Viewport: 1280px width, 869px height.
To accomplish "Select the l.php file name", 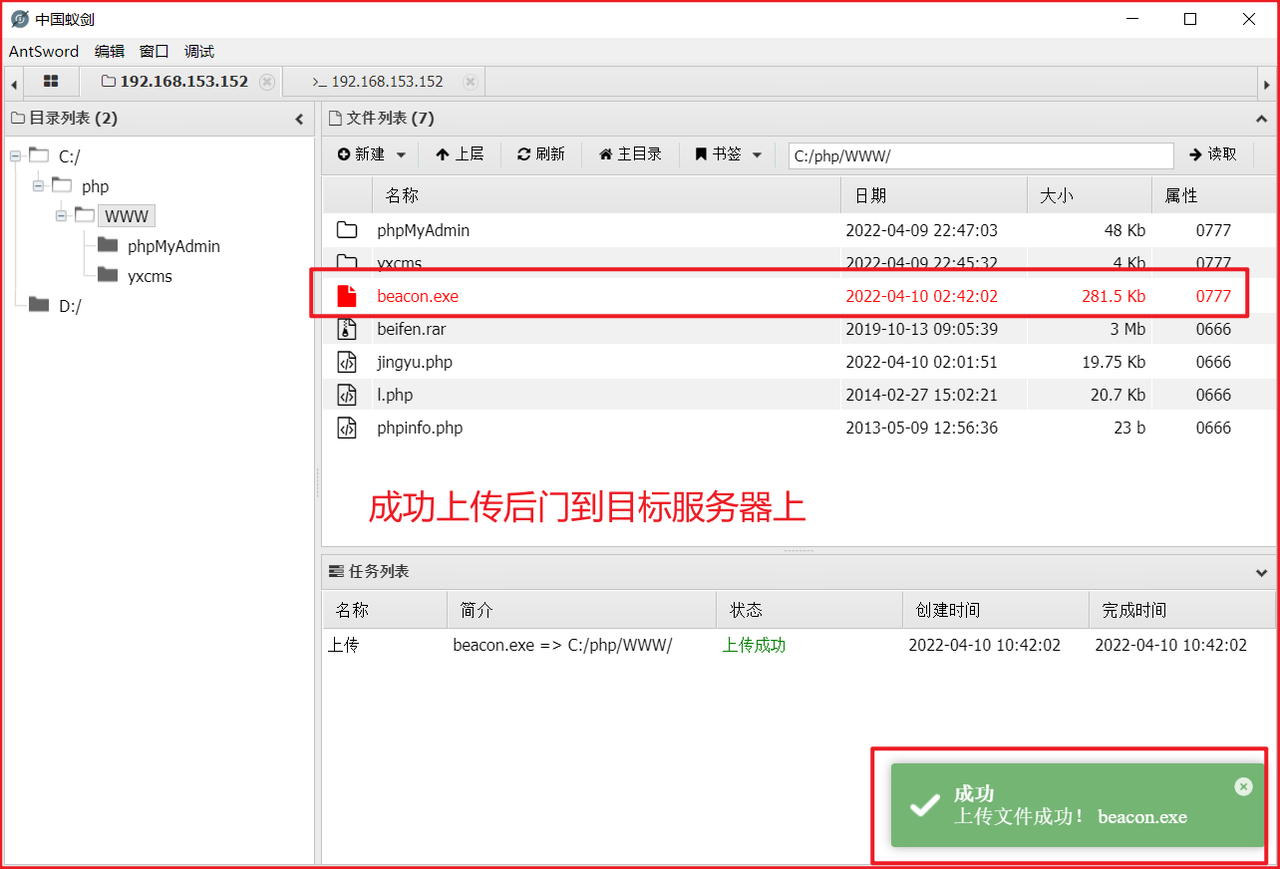I will coord(395,395).
